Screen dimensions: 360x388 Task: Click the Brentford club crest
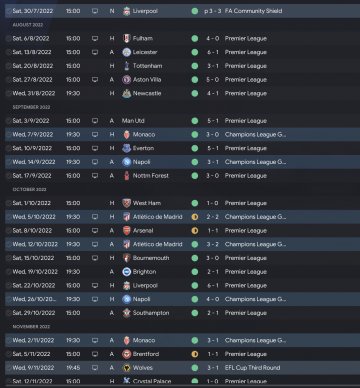pyautogui.click(x=127, y=354)
